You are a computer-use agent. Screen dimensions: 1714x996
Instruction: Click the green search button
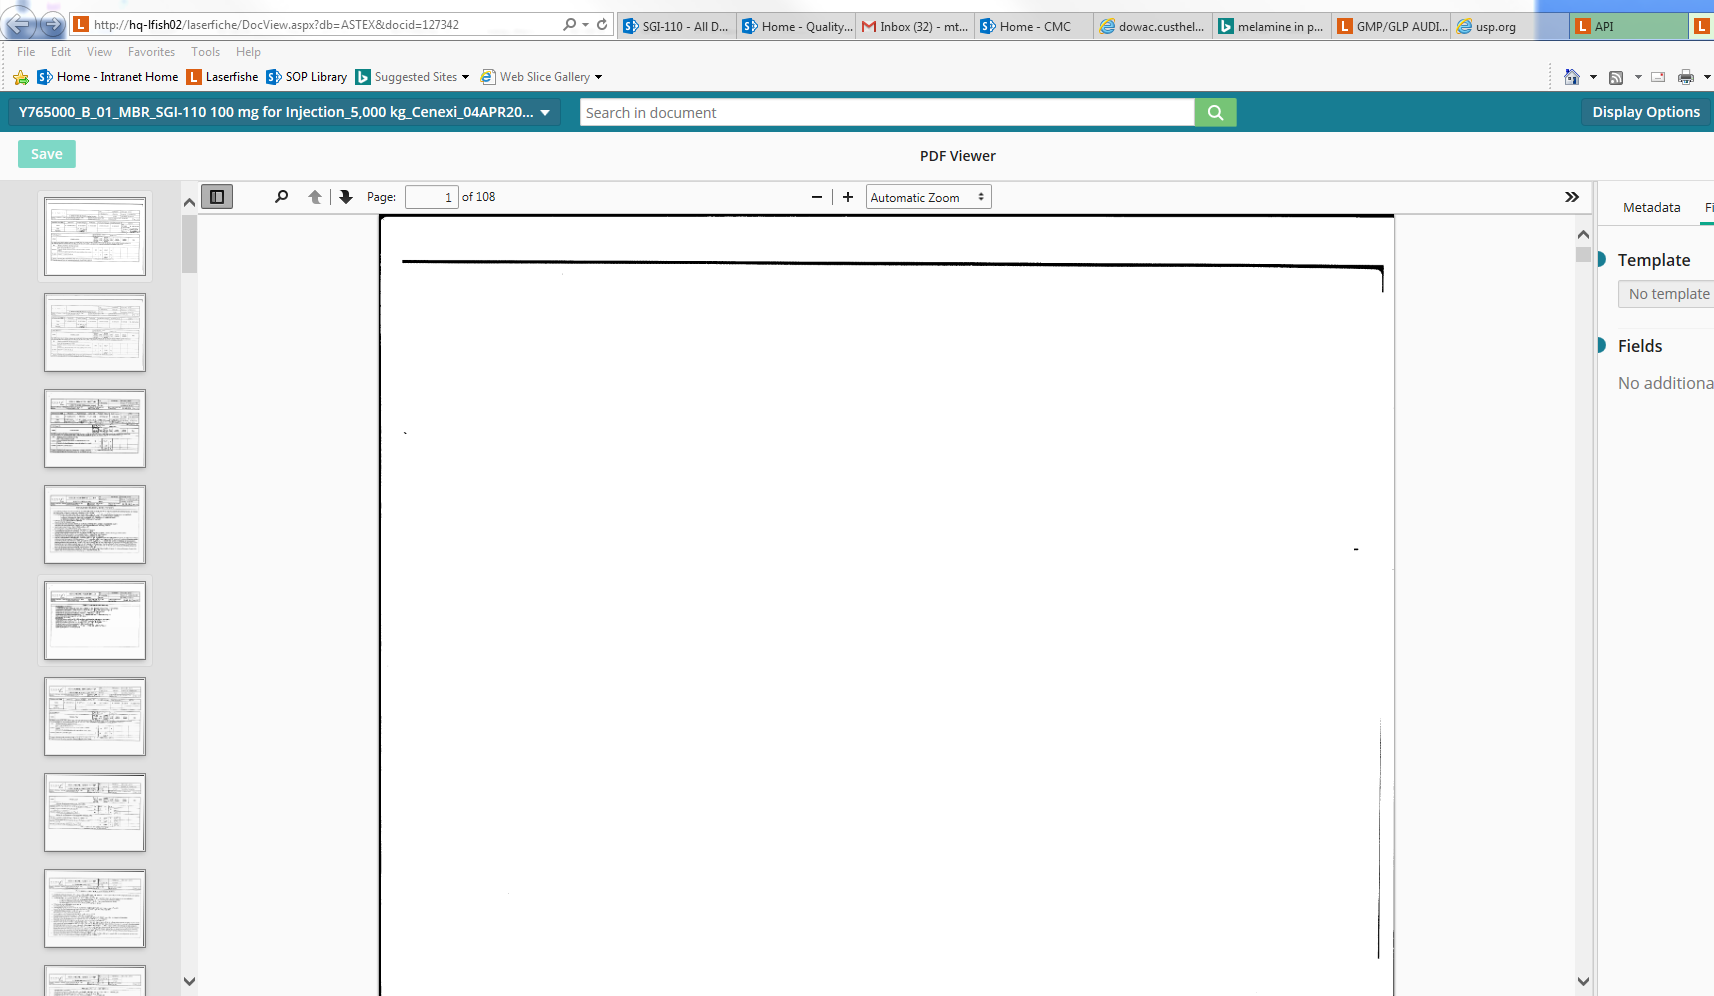coord(1216,112)
